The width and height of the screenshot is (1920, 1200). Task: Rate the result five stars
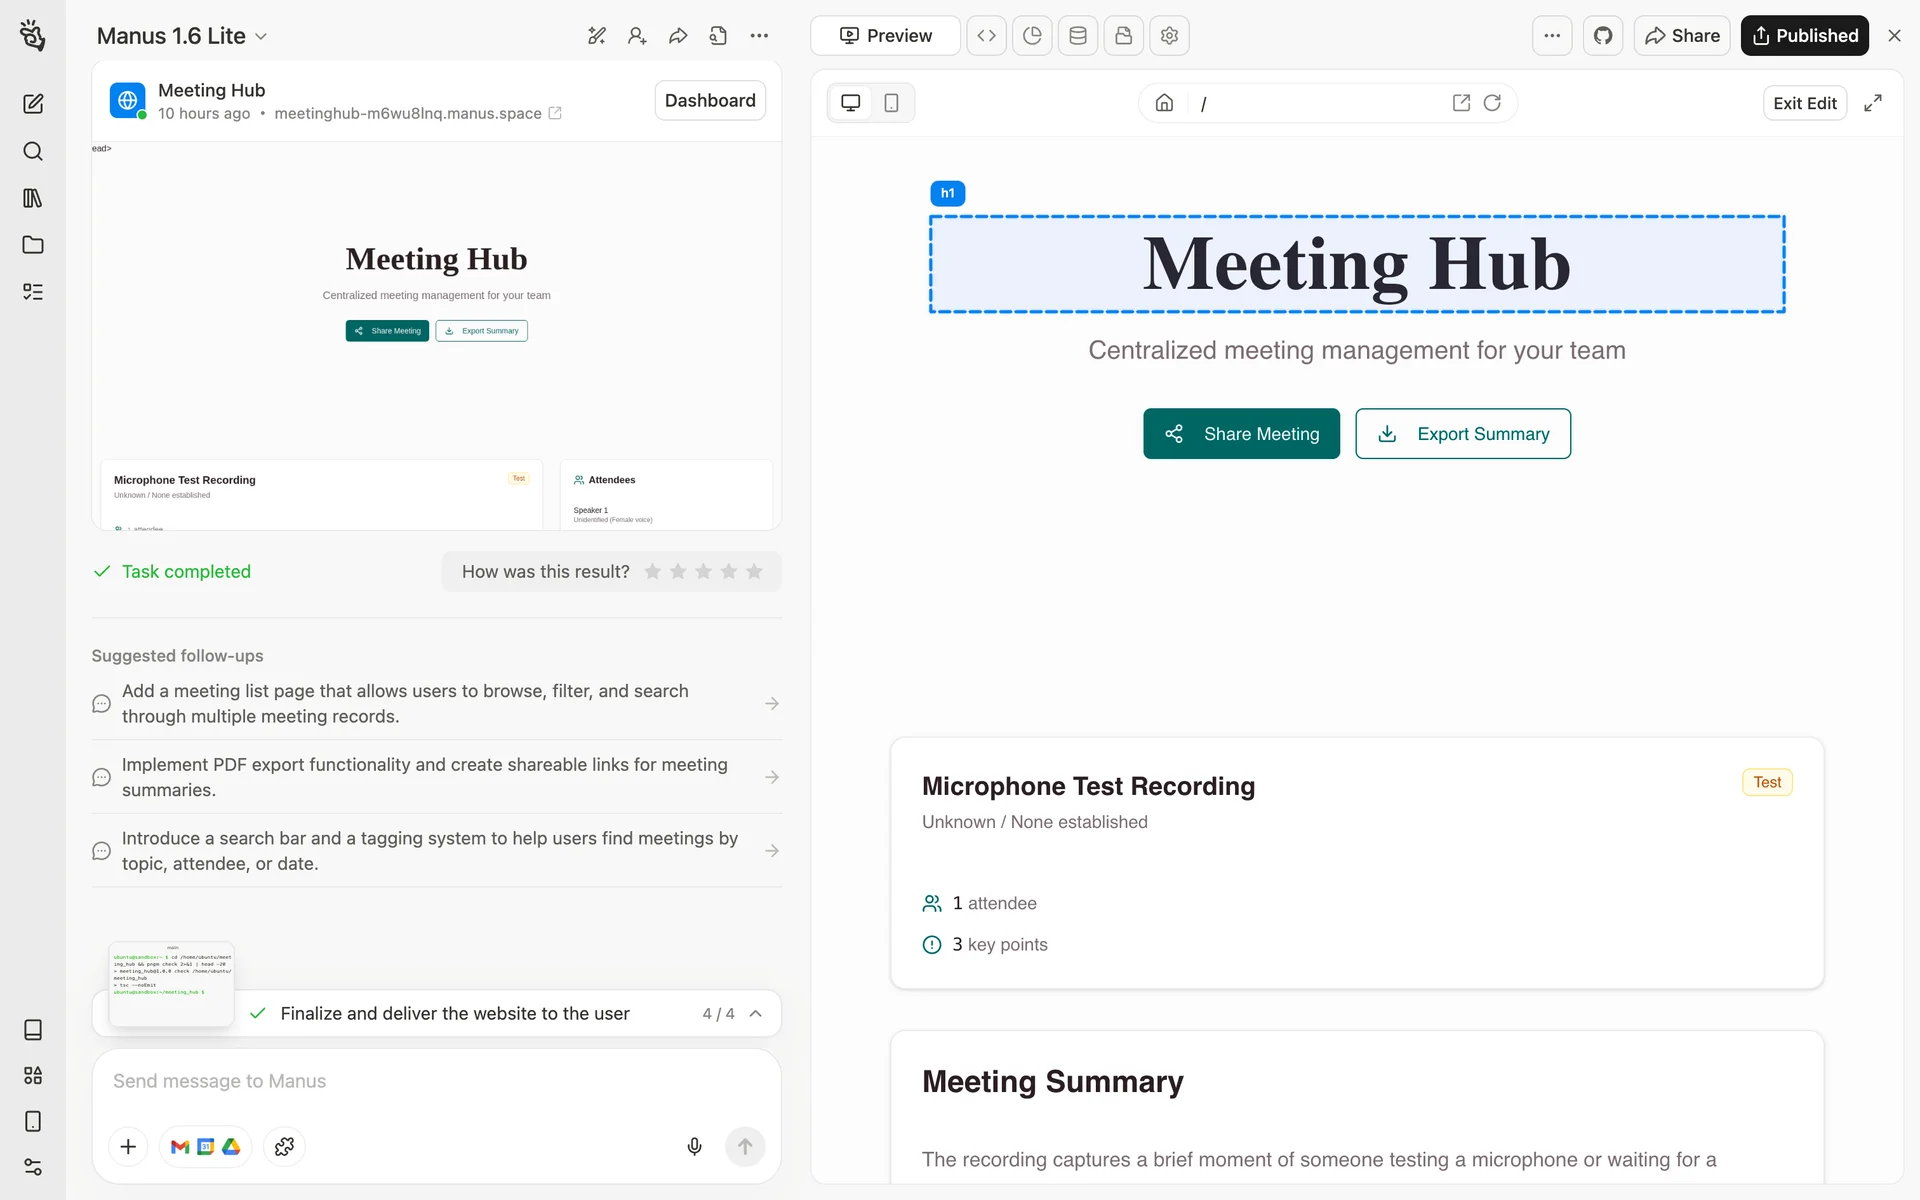[x=754, y=571]
